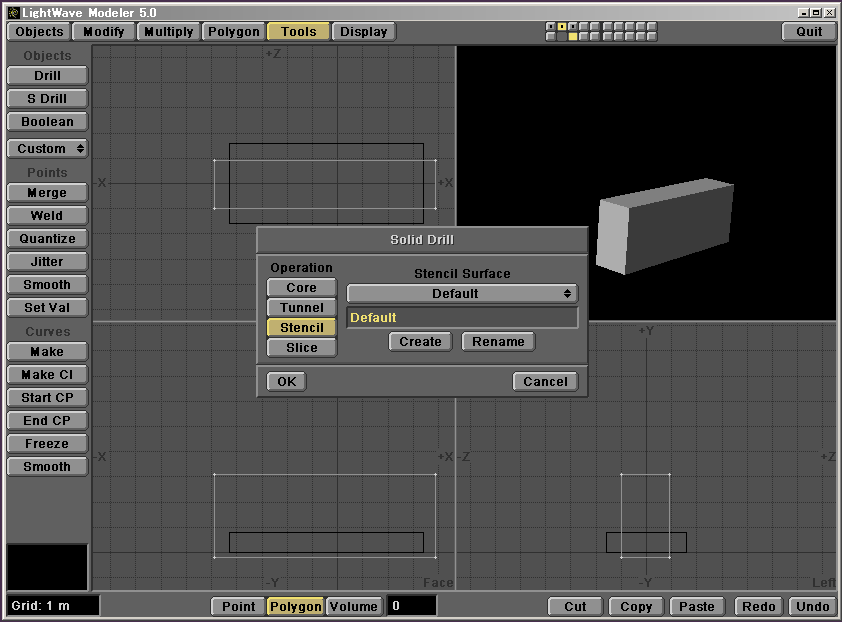Cancel the Solid Drill dialog
Screen dimensions: 842x622
(545, 382)
